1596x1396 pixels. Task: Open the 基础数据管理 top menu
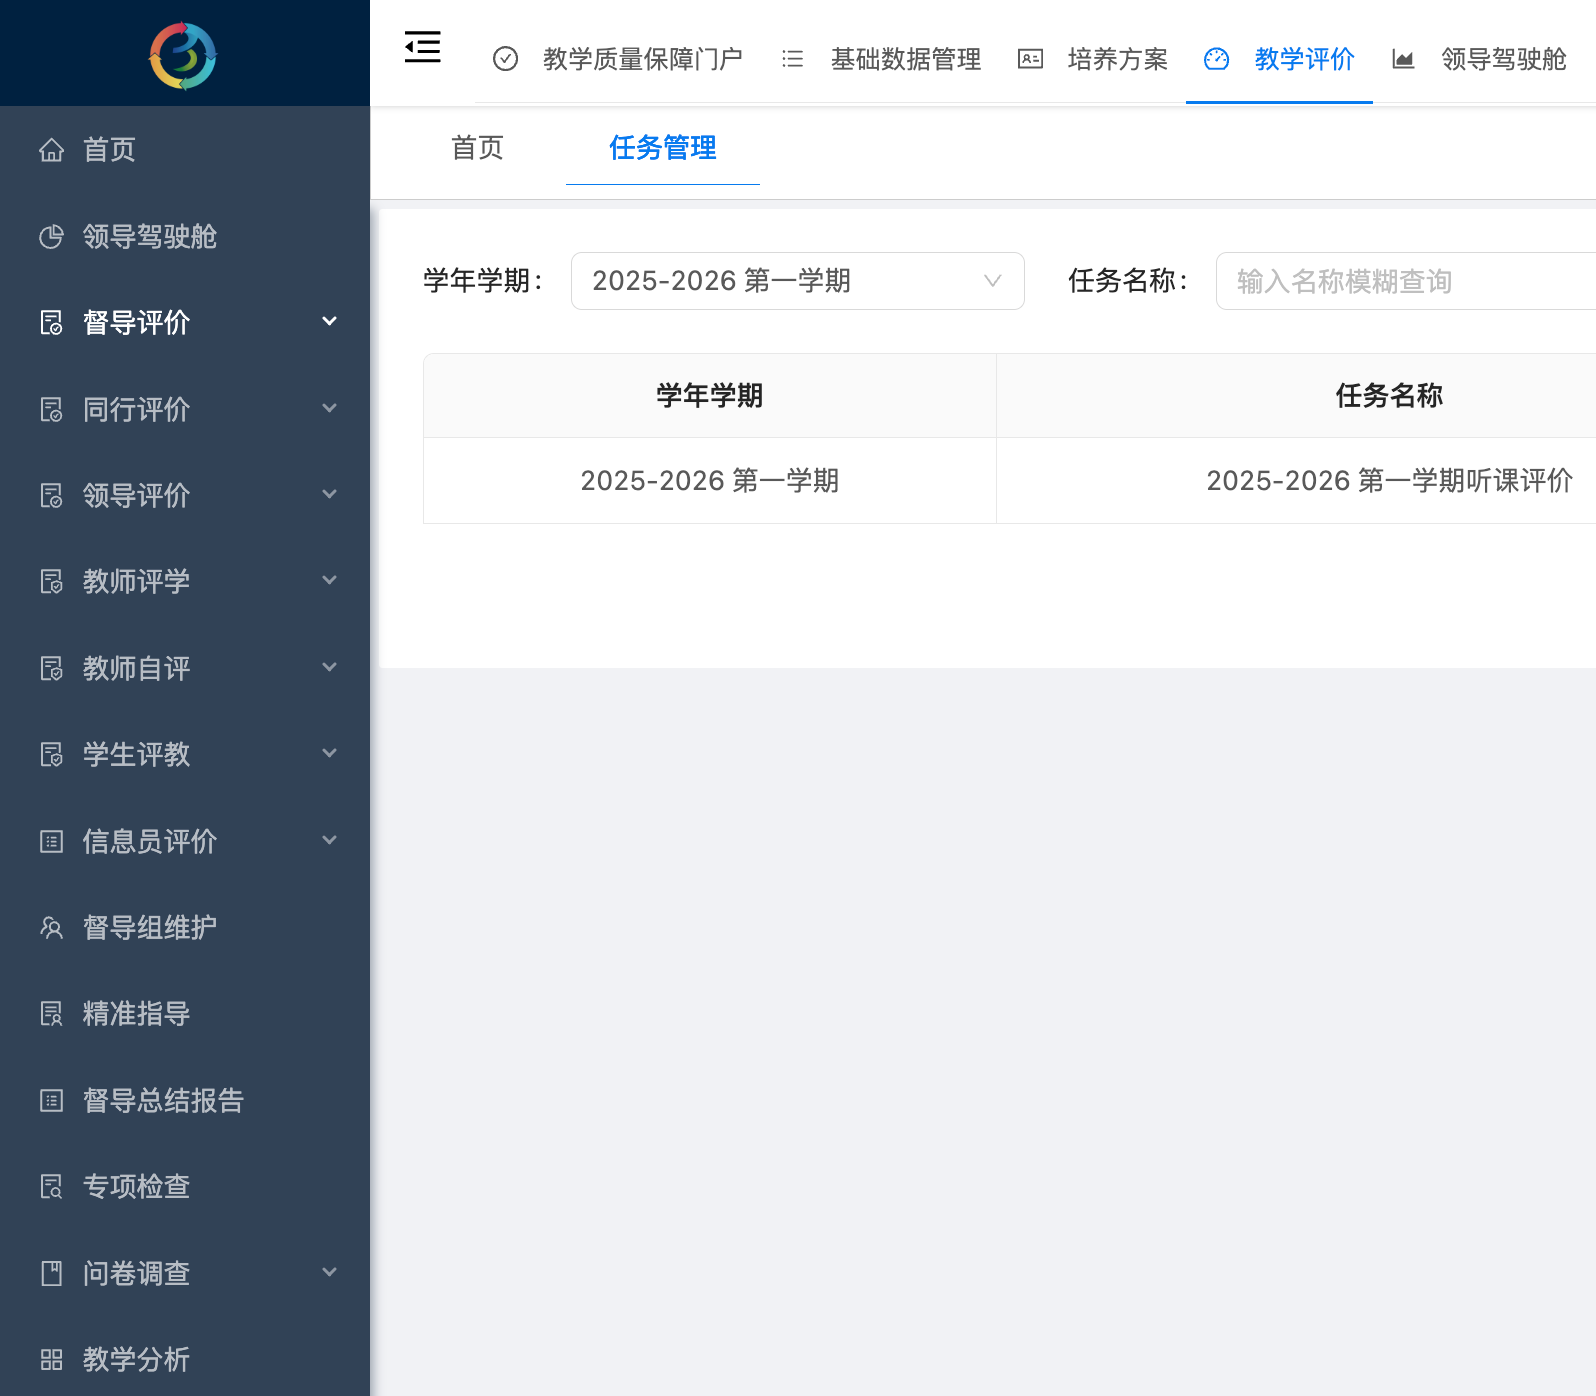point(905,60)
